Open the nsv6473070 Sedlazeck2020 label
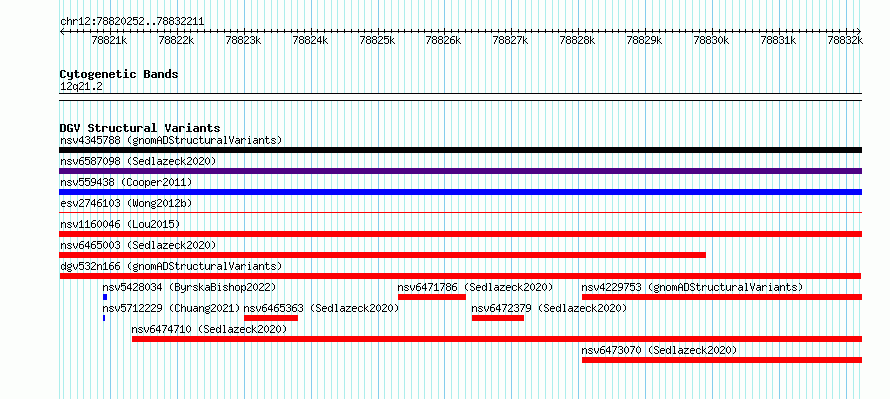The height and width of the screenshot is (399, 890). coord(660,350)
